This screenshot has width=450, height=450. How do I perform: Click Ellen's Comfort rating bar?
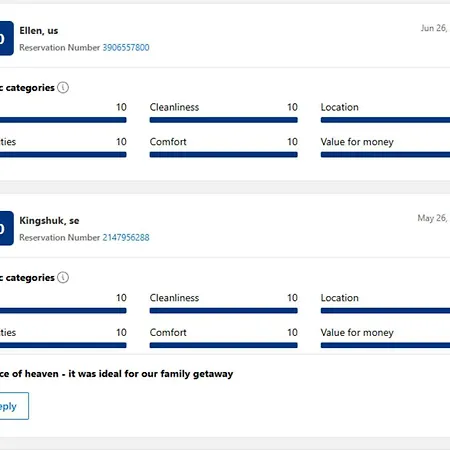tap(223, 155)
